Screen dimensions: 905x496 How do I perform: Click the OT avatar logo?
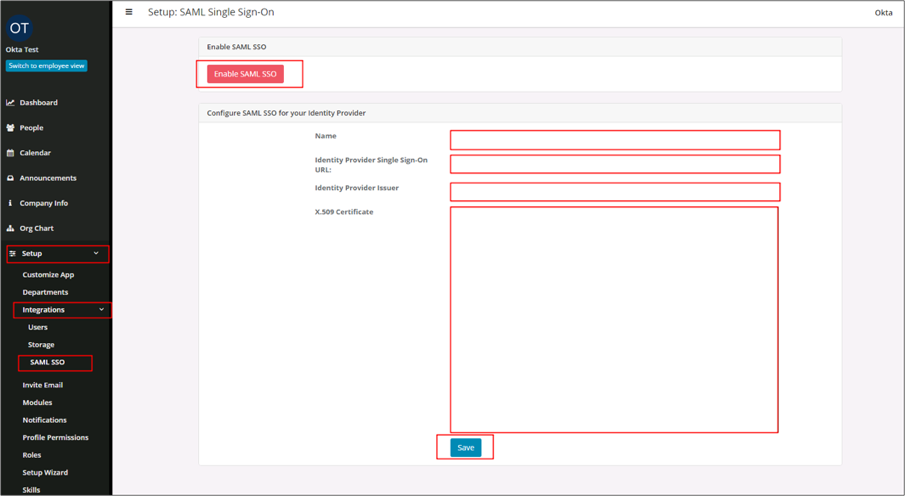pyautogui.click(x=19, y=28)
